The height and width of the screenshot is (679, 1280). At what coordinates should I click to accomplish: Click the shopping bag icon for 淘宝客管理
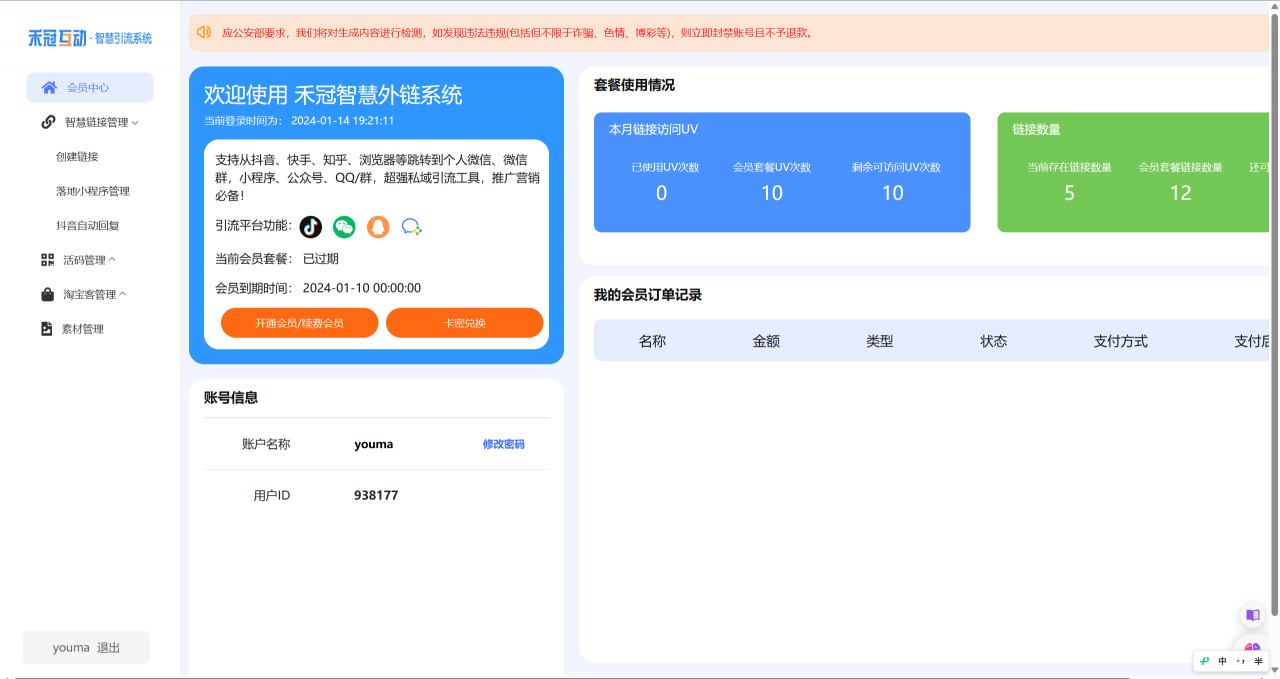tap(47, 295)
